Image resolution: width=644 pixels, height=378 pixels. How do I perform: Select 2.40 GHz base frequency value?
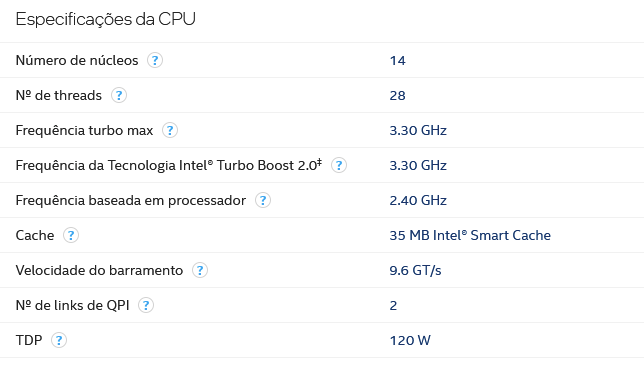coord(418,201)
